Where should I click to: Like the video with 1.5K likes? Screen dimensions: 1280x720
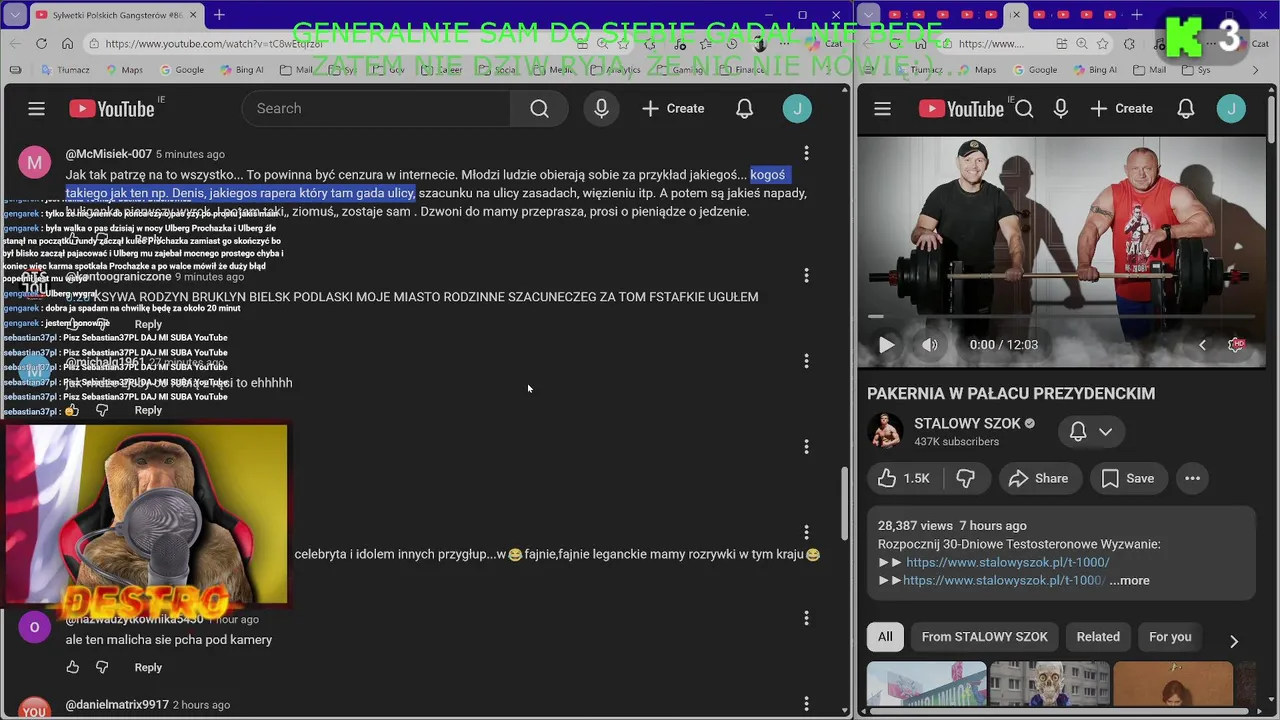[904, 479]
